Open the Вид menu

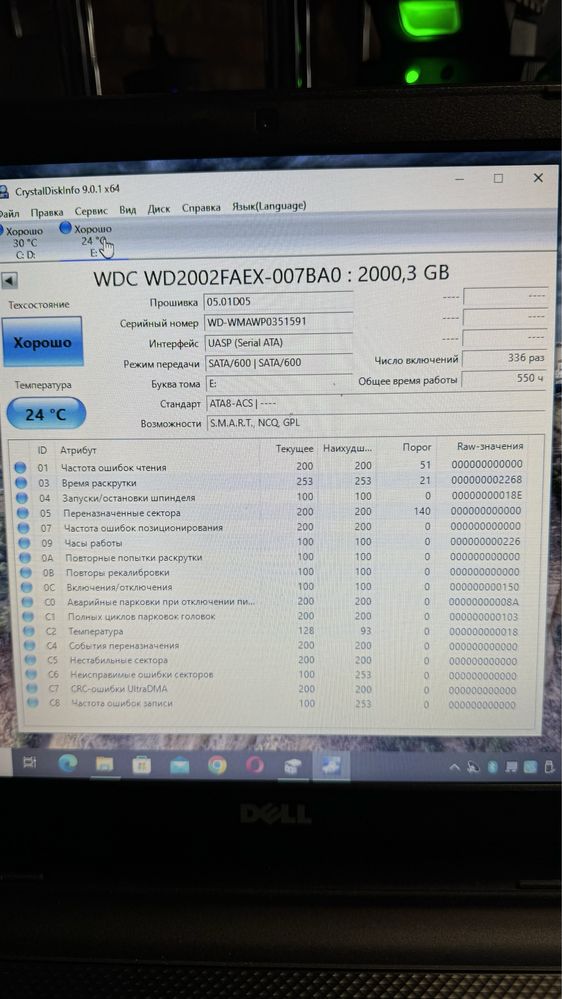point(127,210)
